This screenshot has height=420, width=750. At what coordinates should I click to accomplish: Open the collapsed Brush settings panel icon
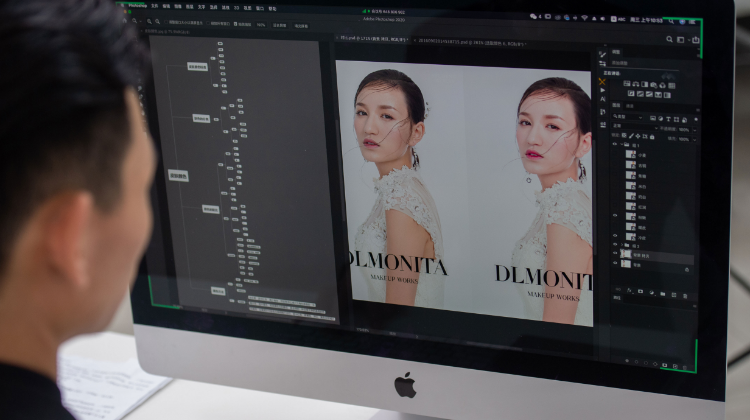click(603, 55)
